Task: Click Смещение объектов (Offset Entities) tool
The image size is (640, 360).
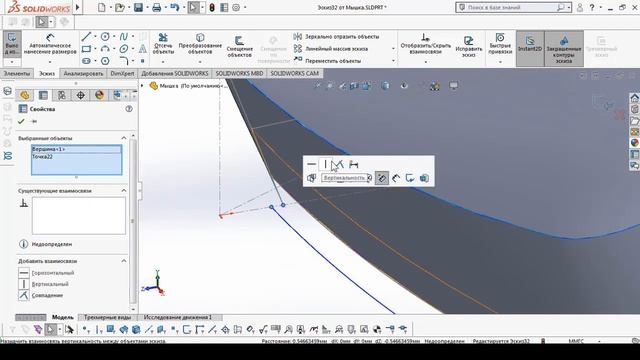Action: click(x=240, y=47)
